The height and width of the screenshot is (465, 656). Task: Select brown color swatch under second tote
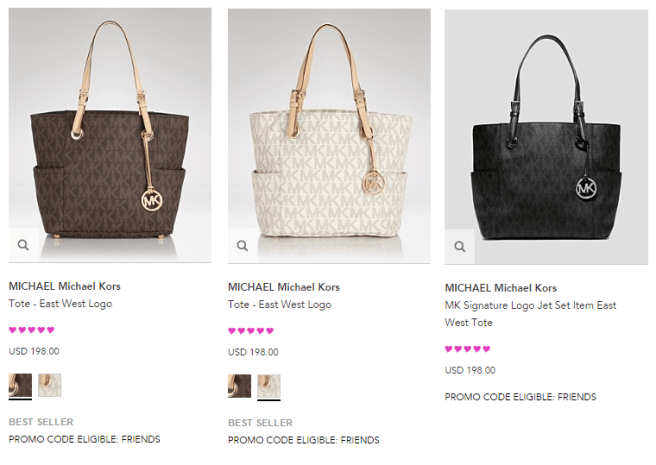(239, 385)
